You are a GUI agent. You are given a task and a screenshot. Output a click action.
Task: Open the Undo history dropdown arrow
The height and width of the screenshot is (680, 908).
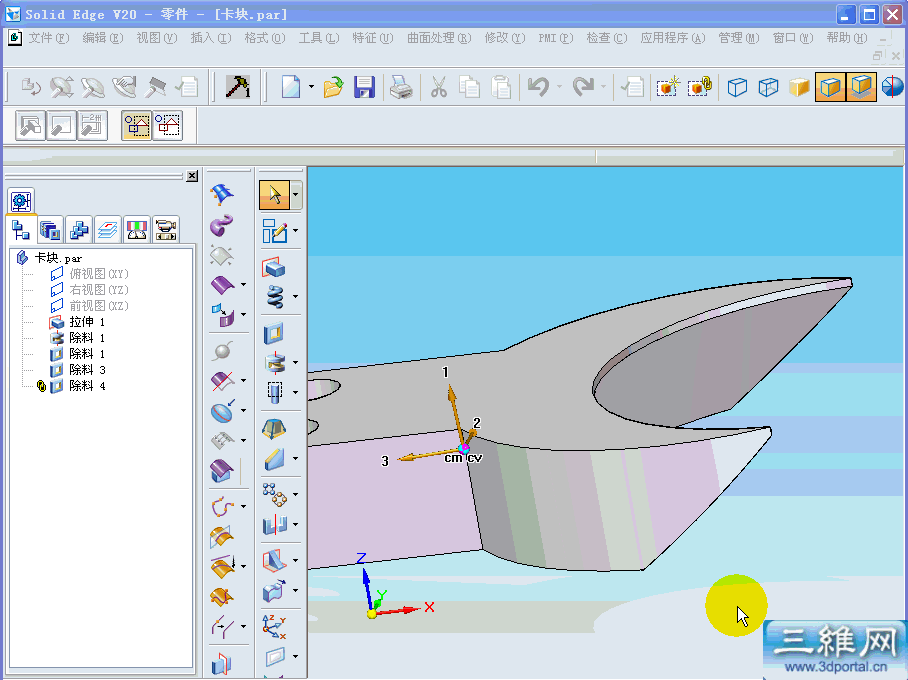click(559, 87)
